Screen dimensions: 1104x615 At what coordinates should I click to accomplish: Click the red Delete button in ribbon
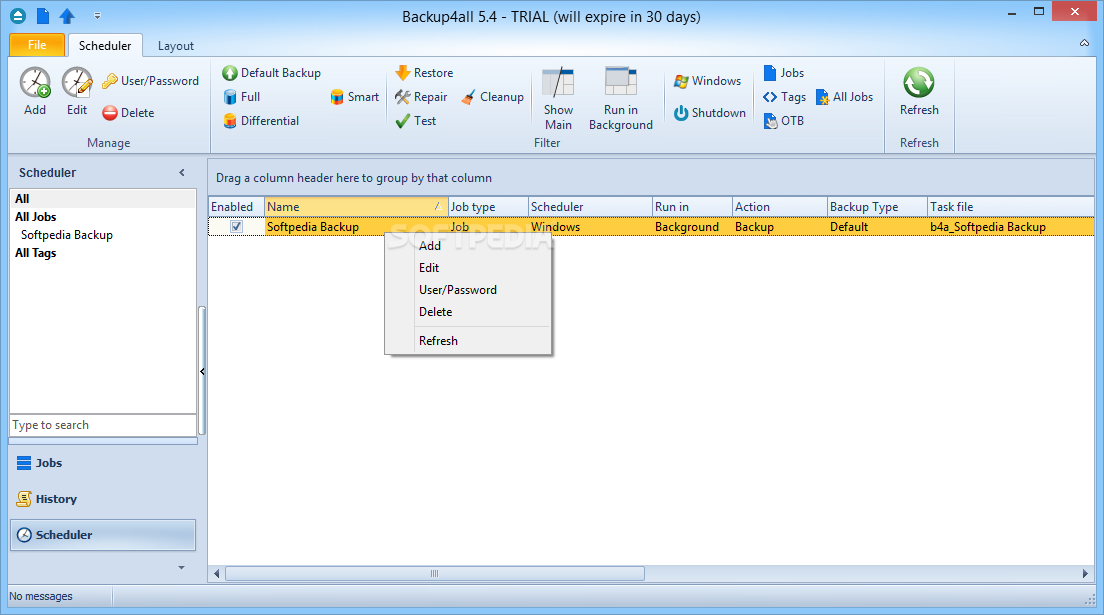coord(127,113)
